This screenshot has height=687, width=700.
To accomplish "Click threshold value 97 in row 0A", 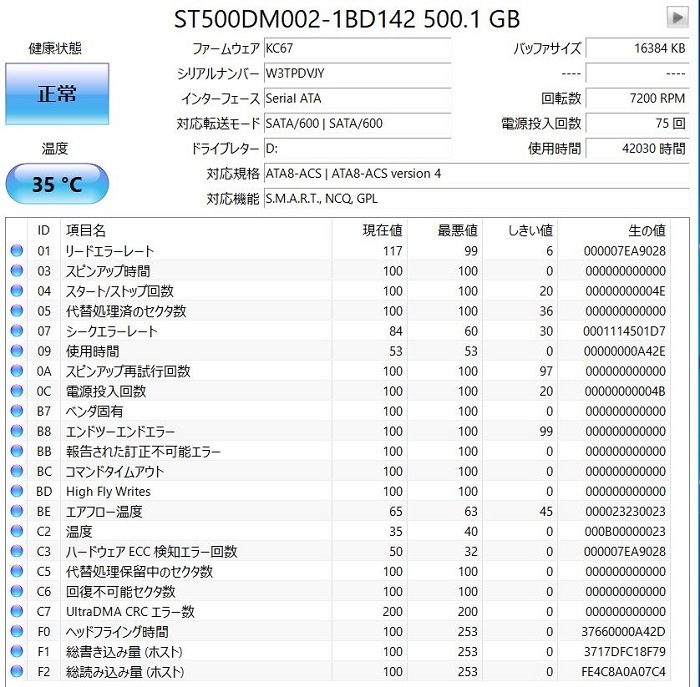I will pyautogui.click(x=546, y=371).
